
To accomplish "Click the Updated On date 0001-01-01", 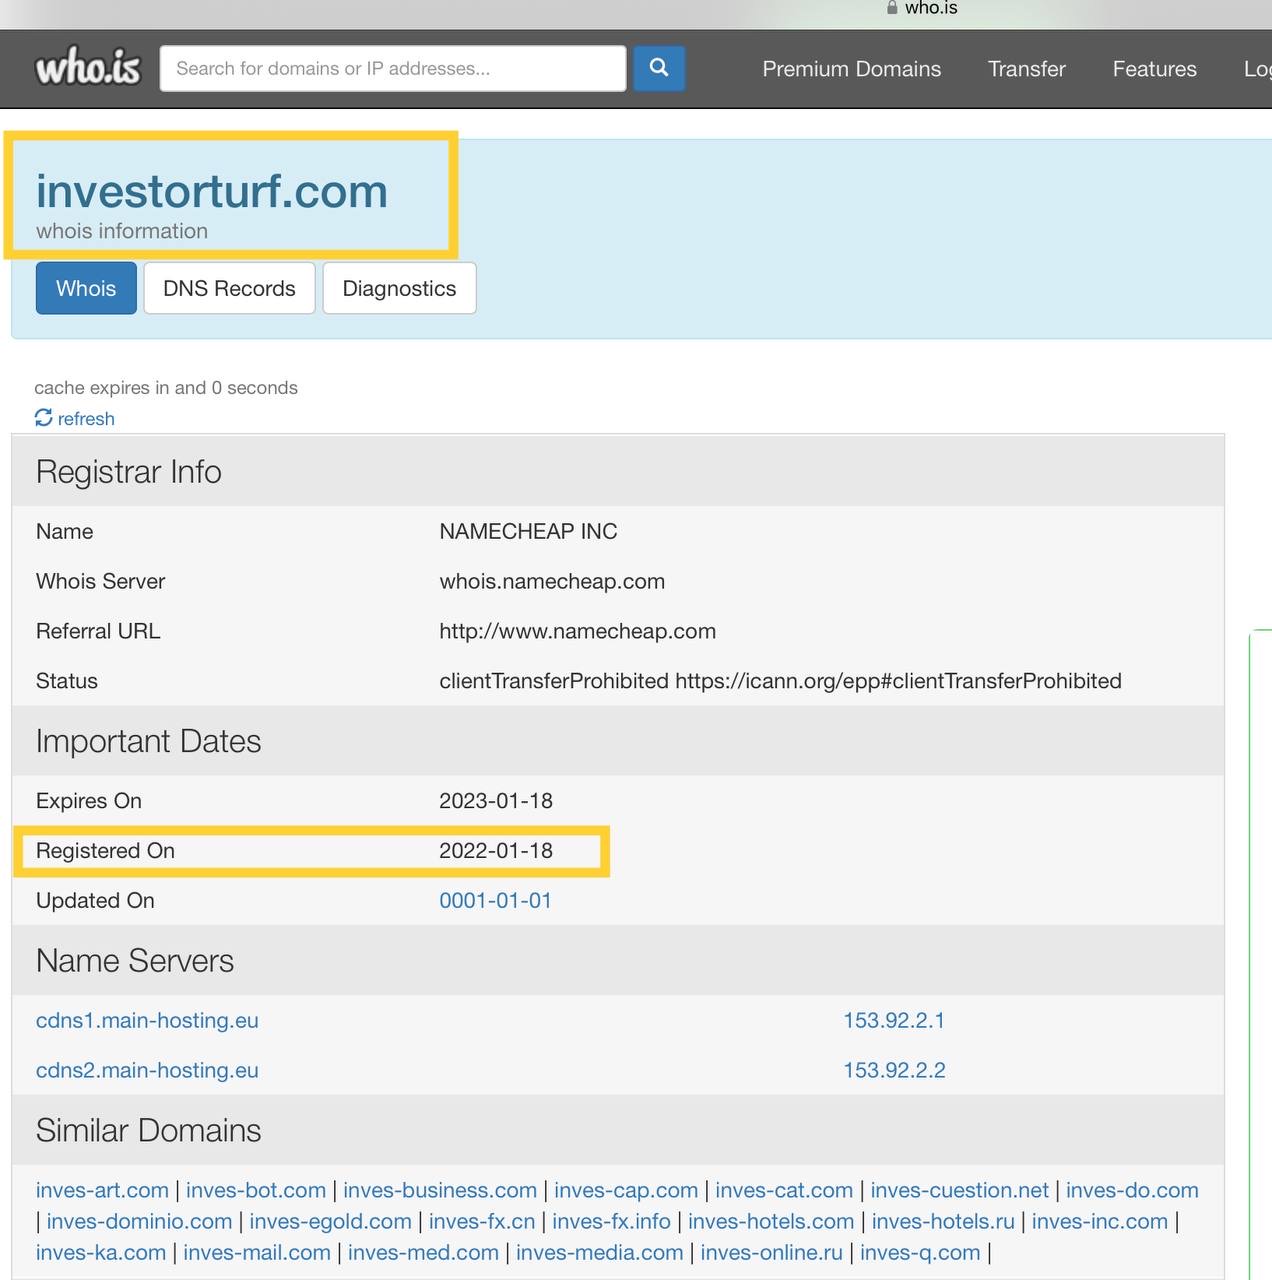I will (x=495, y=900).
